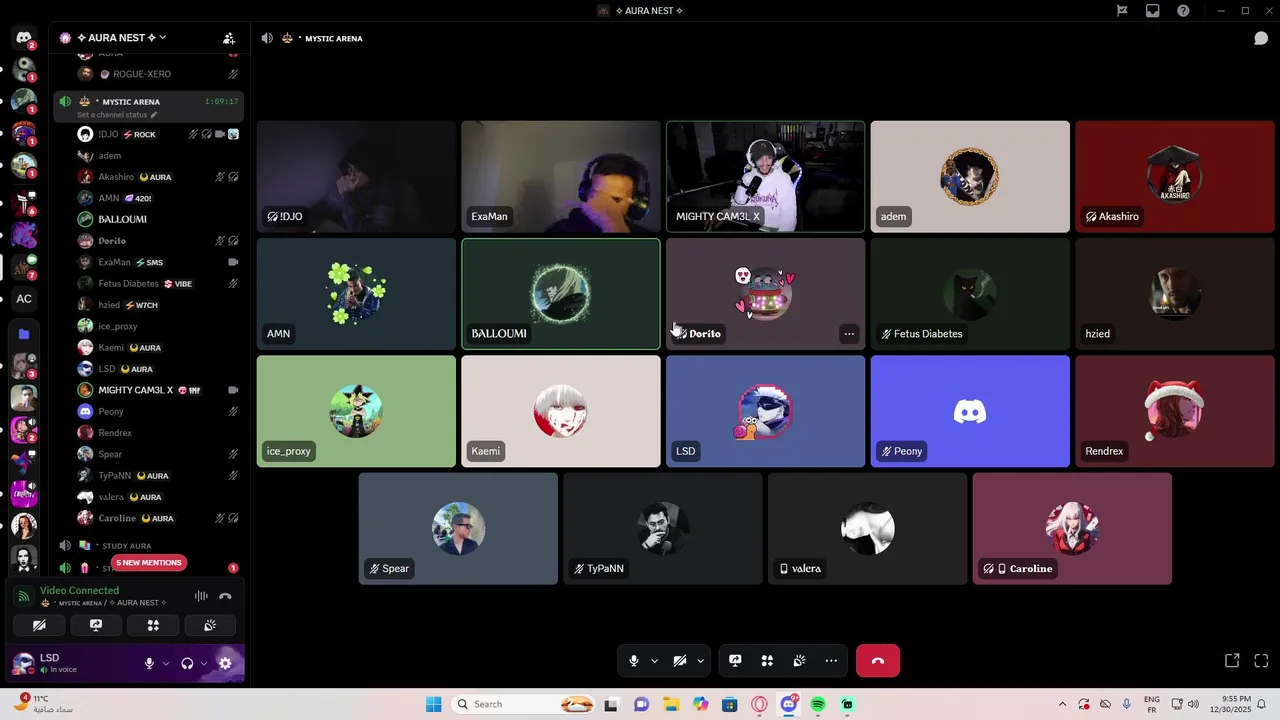Open more options on the Dorito tile
The image size is (1280, 720).
pyautogui.click(x=849, y=334)
